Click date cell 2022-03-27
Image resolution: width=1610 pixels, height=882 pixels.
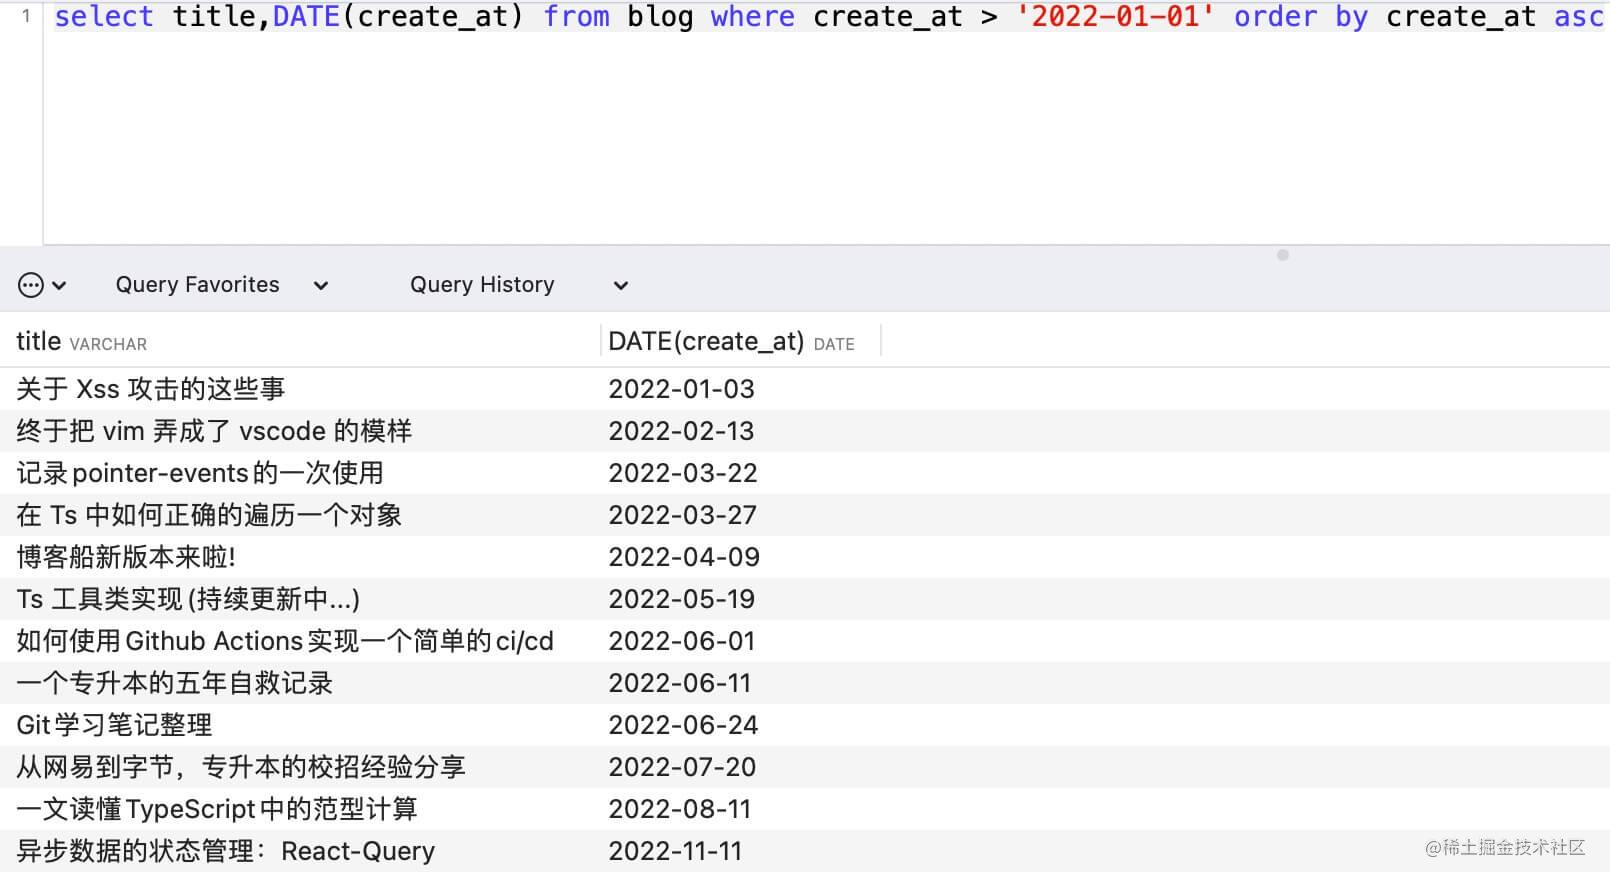point(683,515)
